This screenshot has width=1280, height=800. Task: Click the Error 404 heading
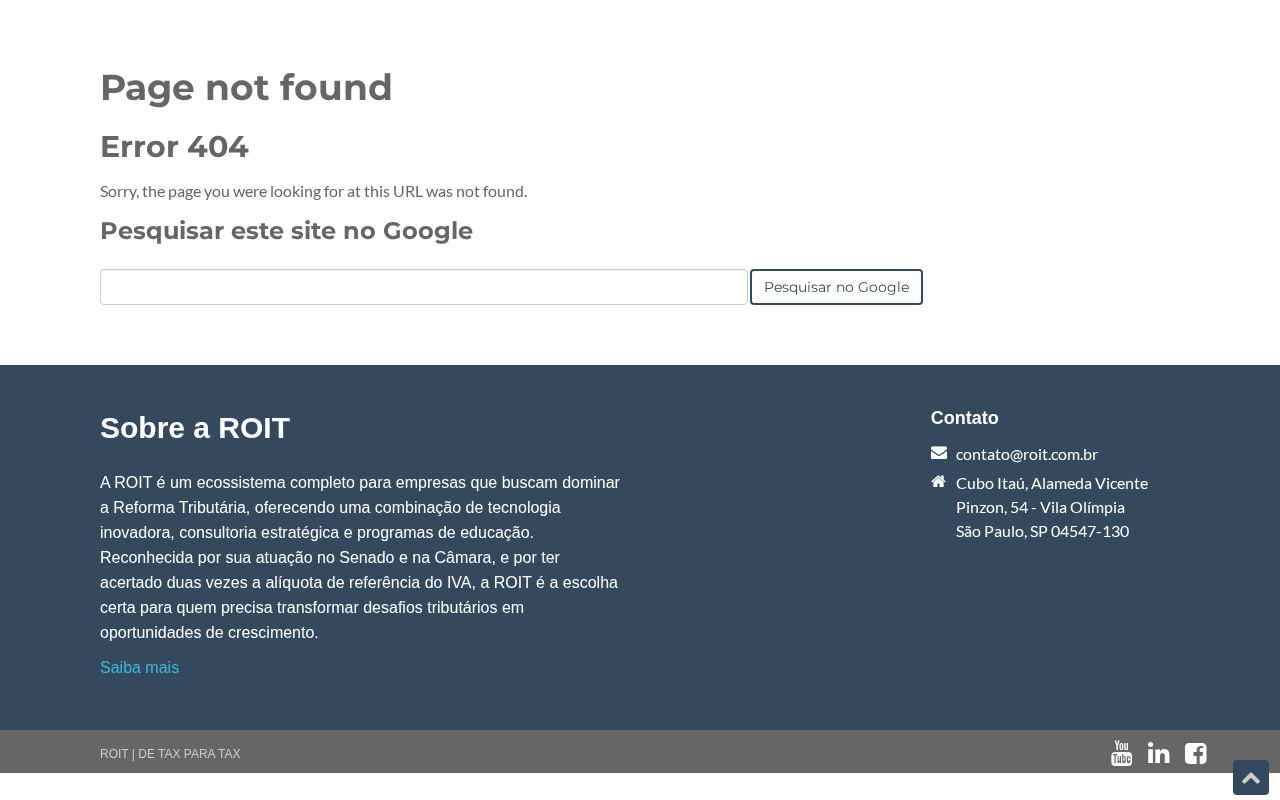pos(174,147)
